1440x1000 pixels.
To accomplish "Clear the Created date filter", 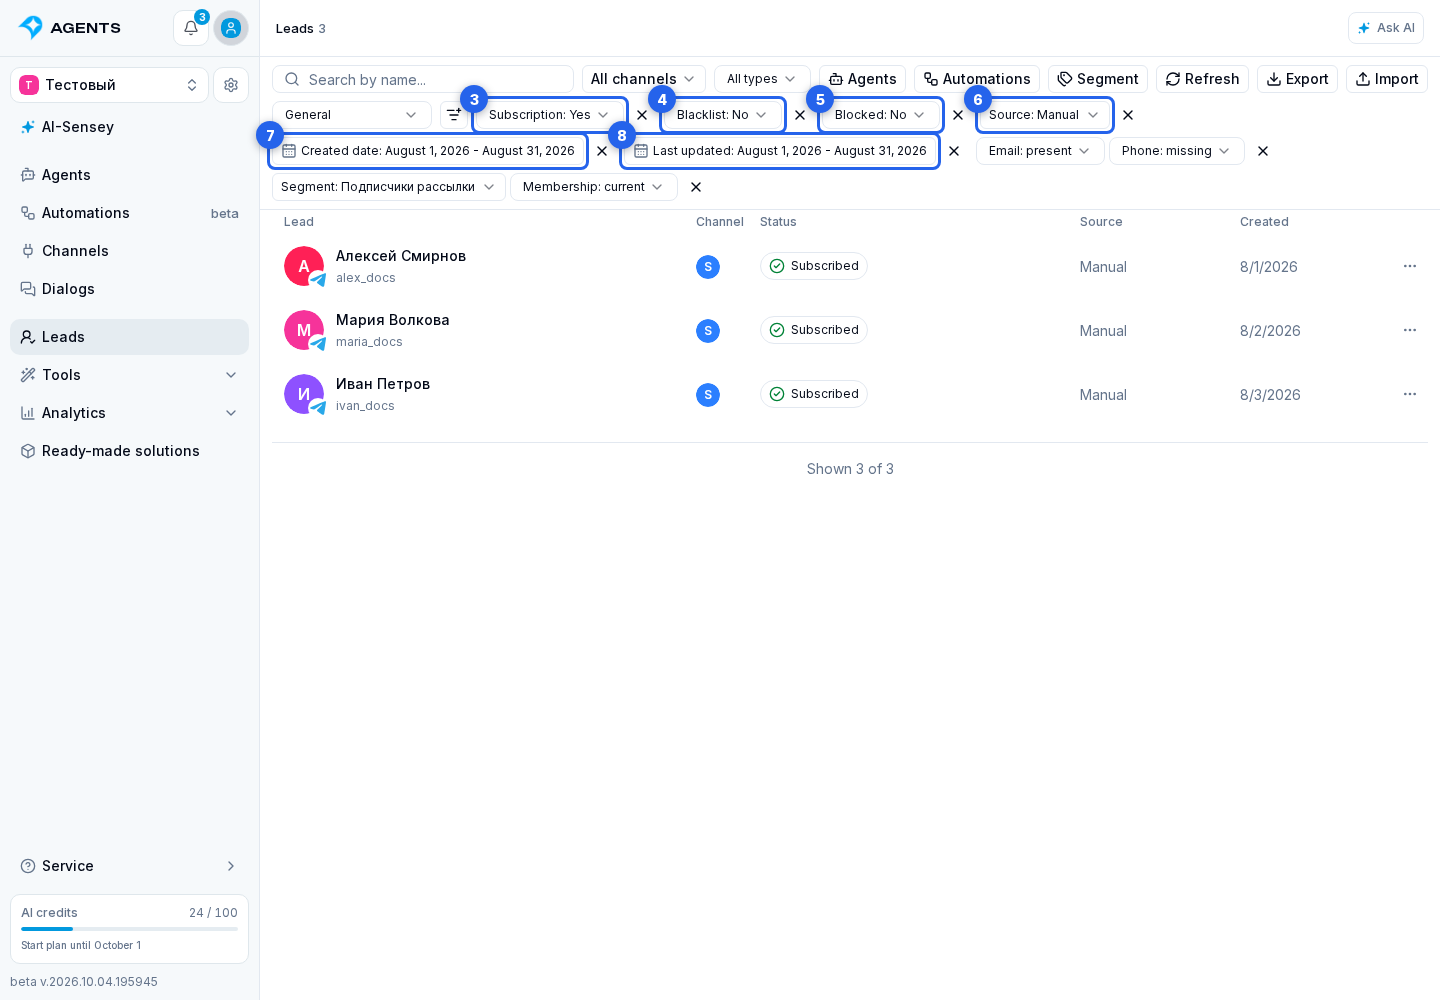I will [602, 151].
